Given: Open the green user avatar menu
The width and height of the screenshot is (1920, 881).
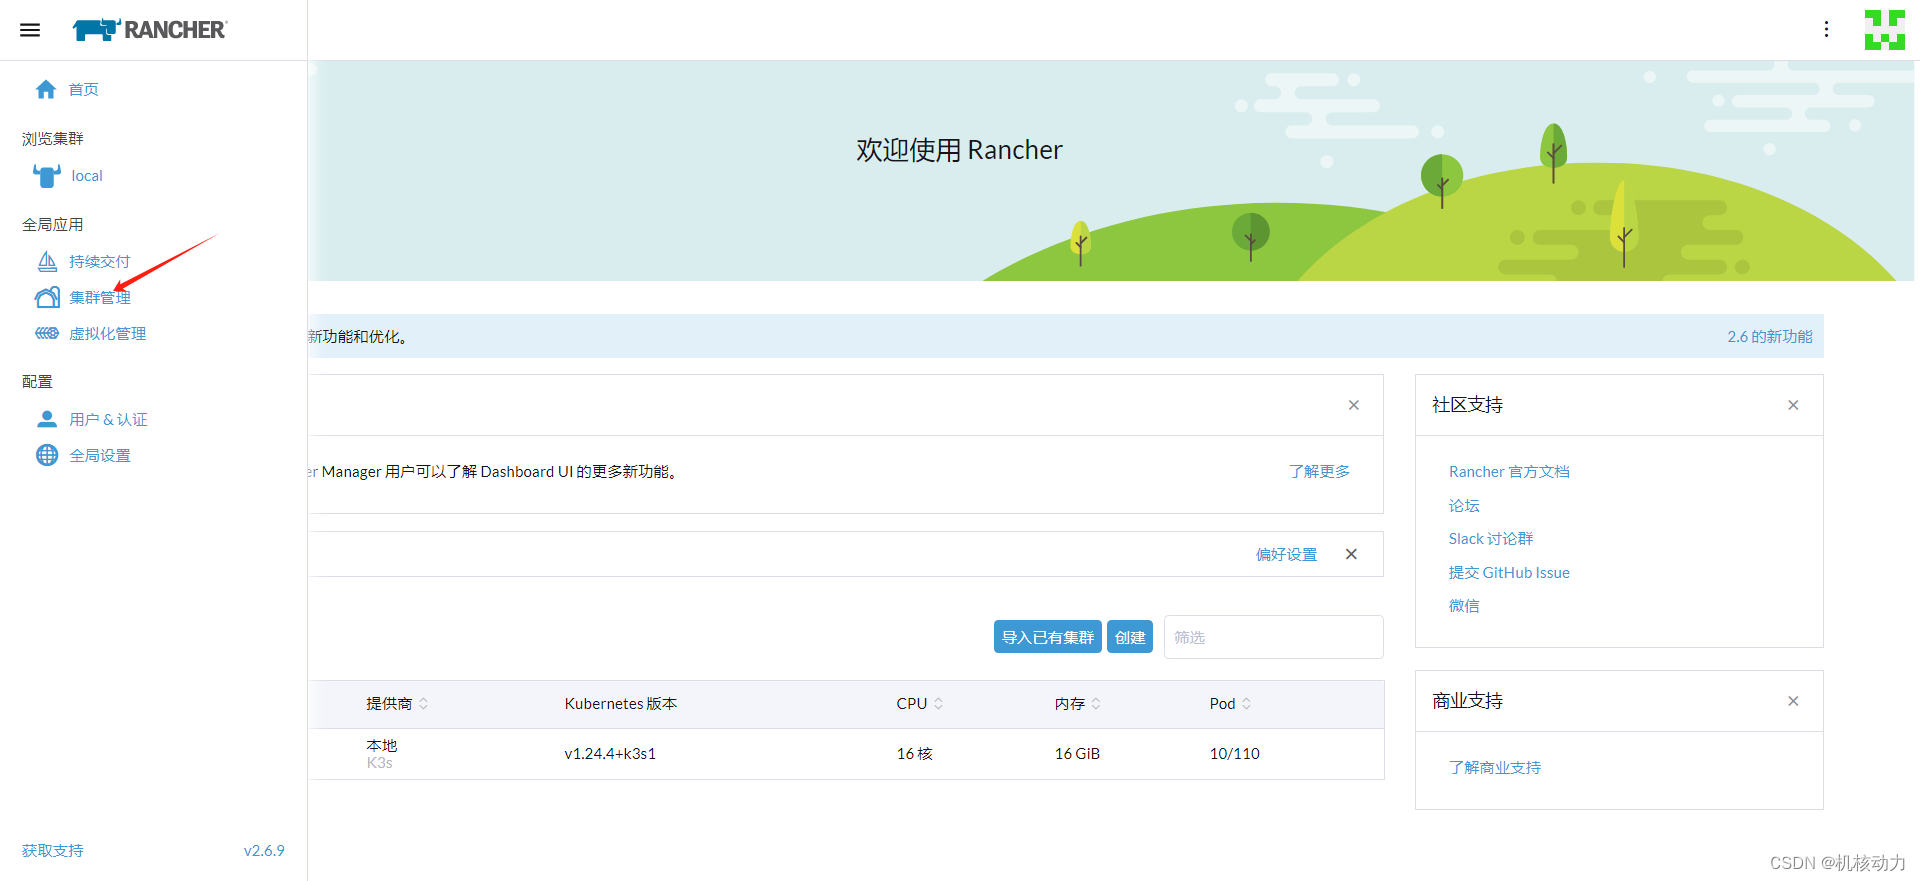Looking at the screenshot, I should [x=1884, y=30].
